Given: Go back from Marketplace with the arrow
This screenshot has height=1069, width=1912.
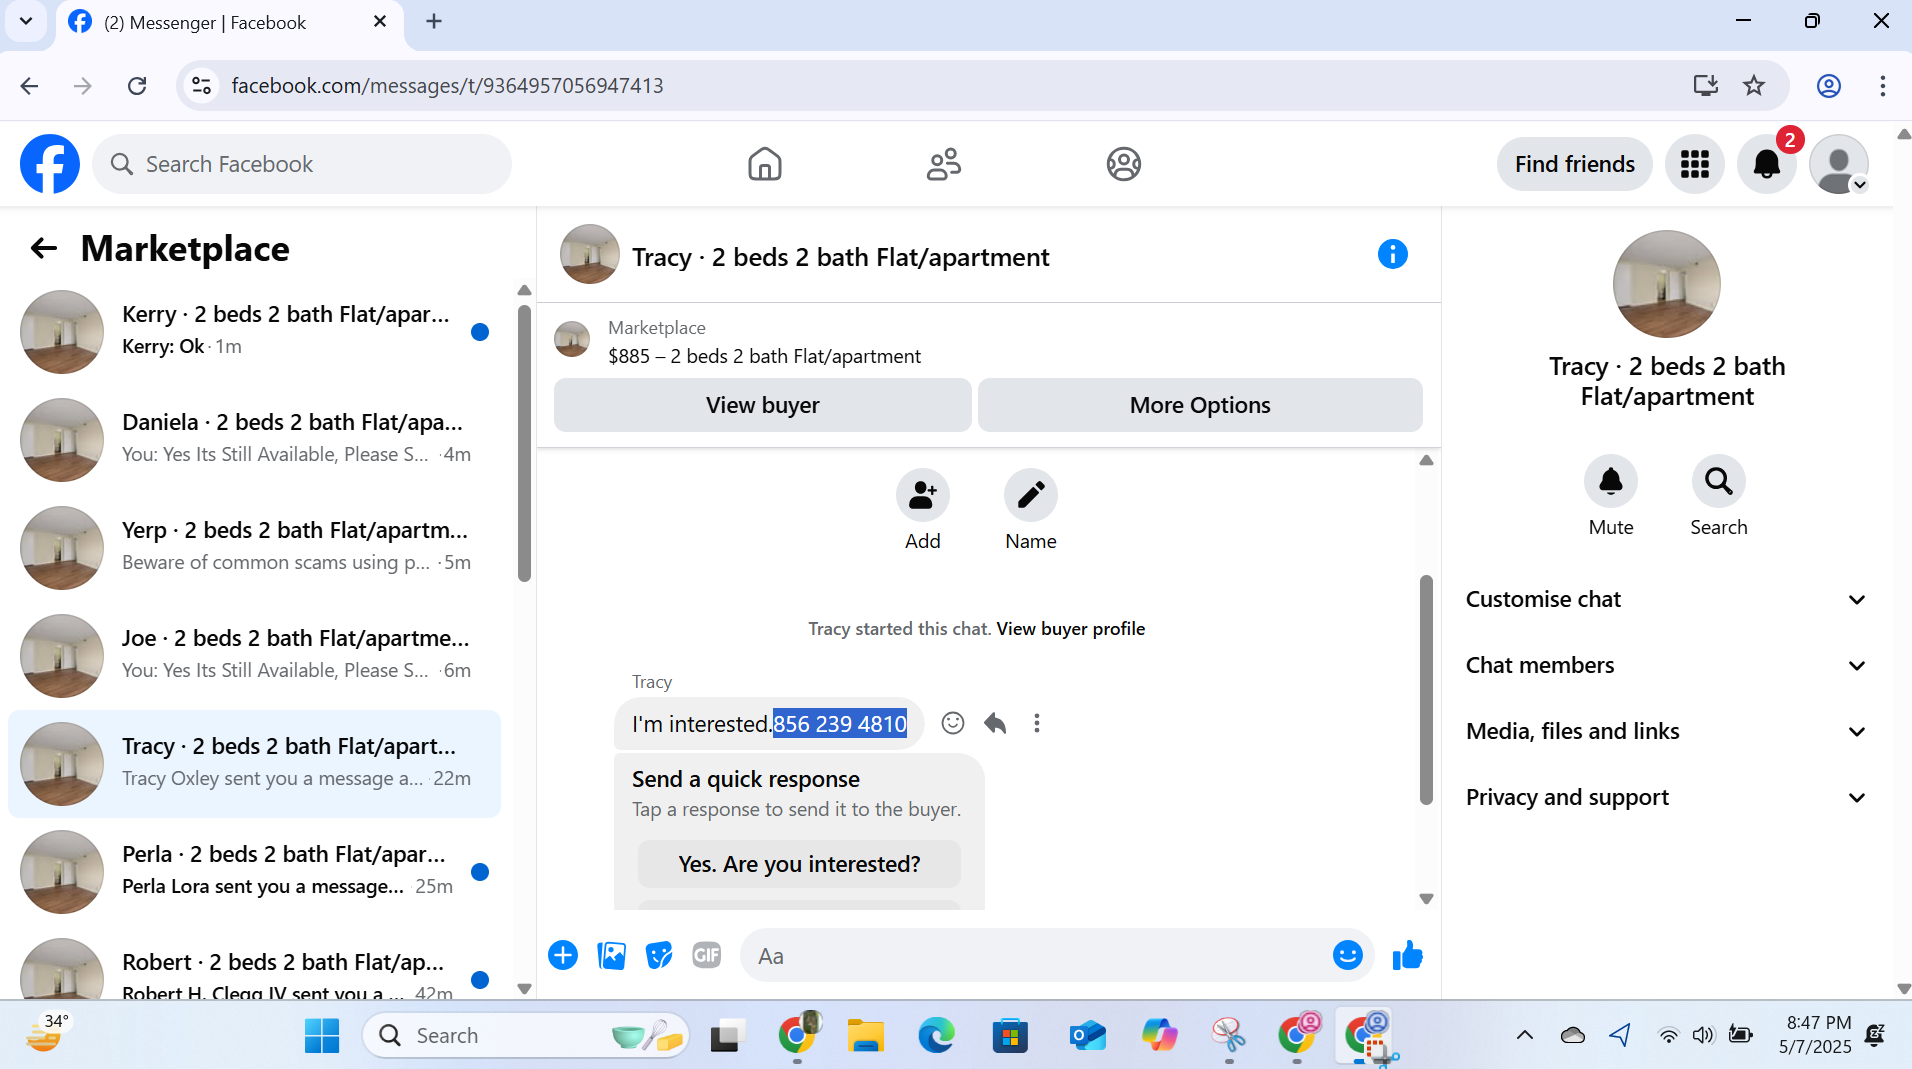Looking at the screenshot, I should click(44, 248).
